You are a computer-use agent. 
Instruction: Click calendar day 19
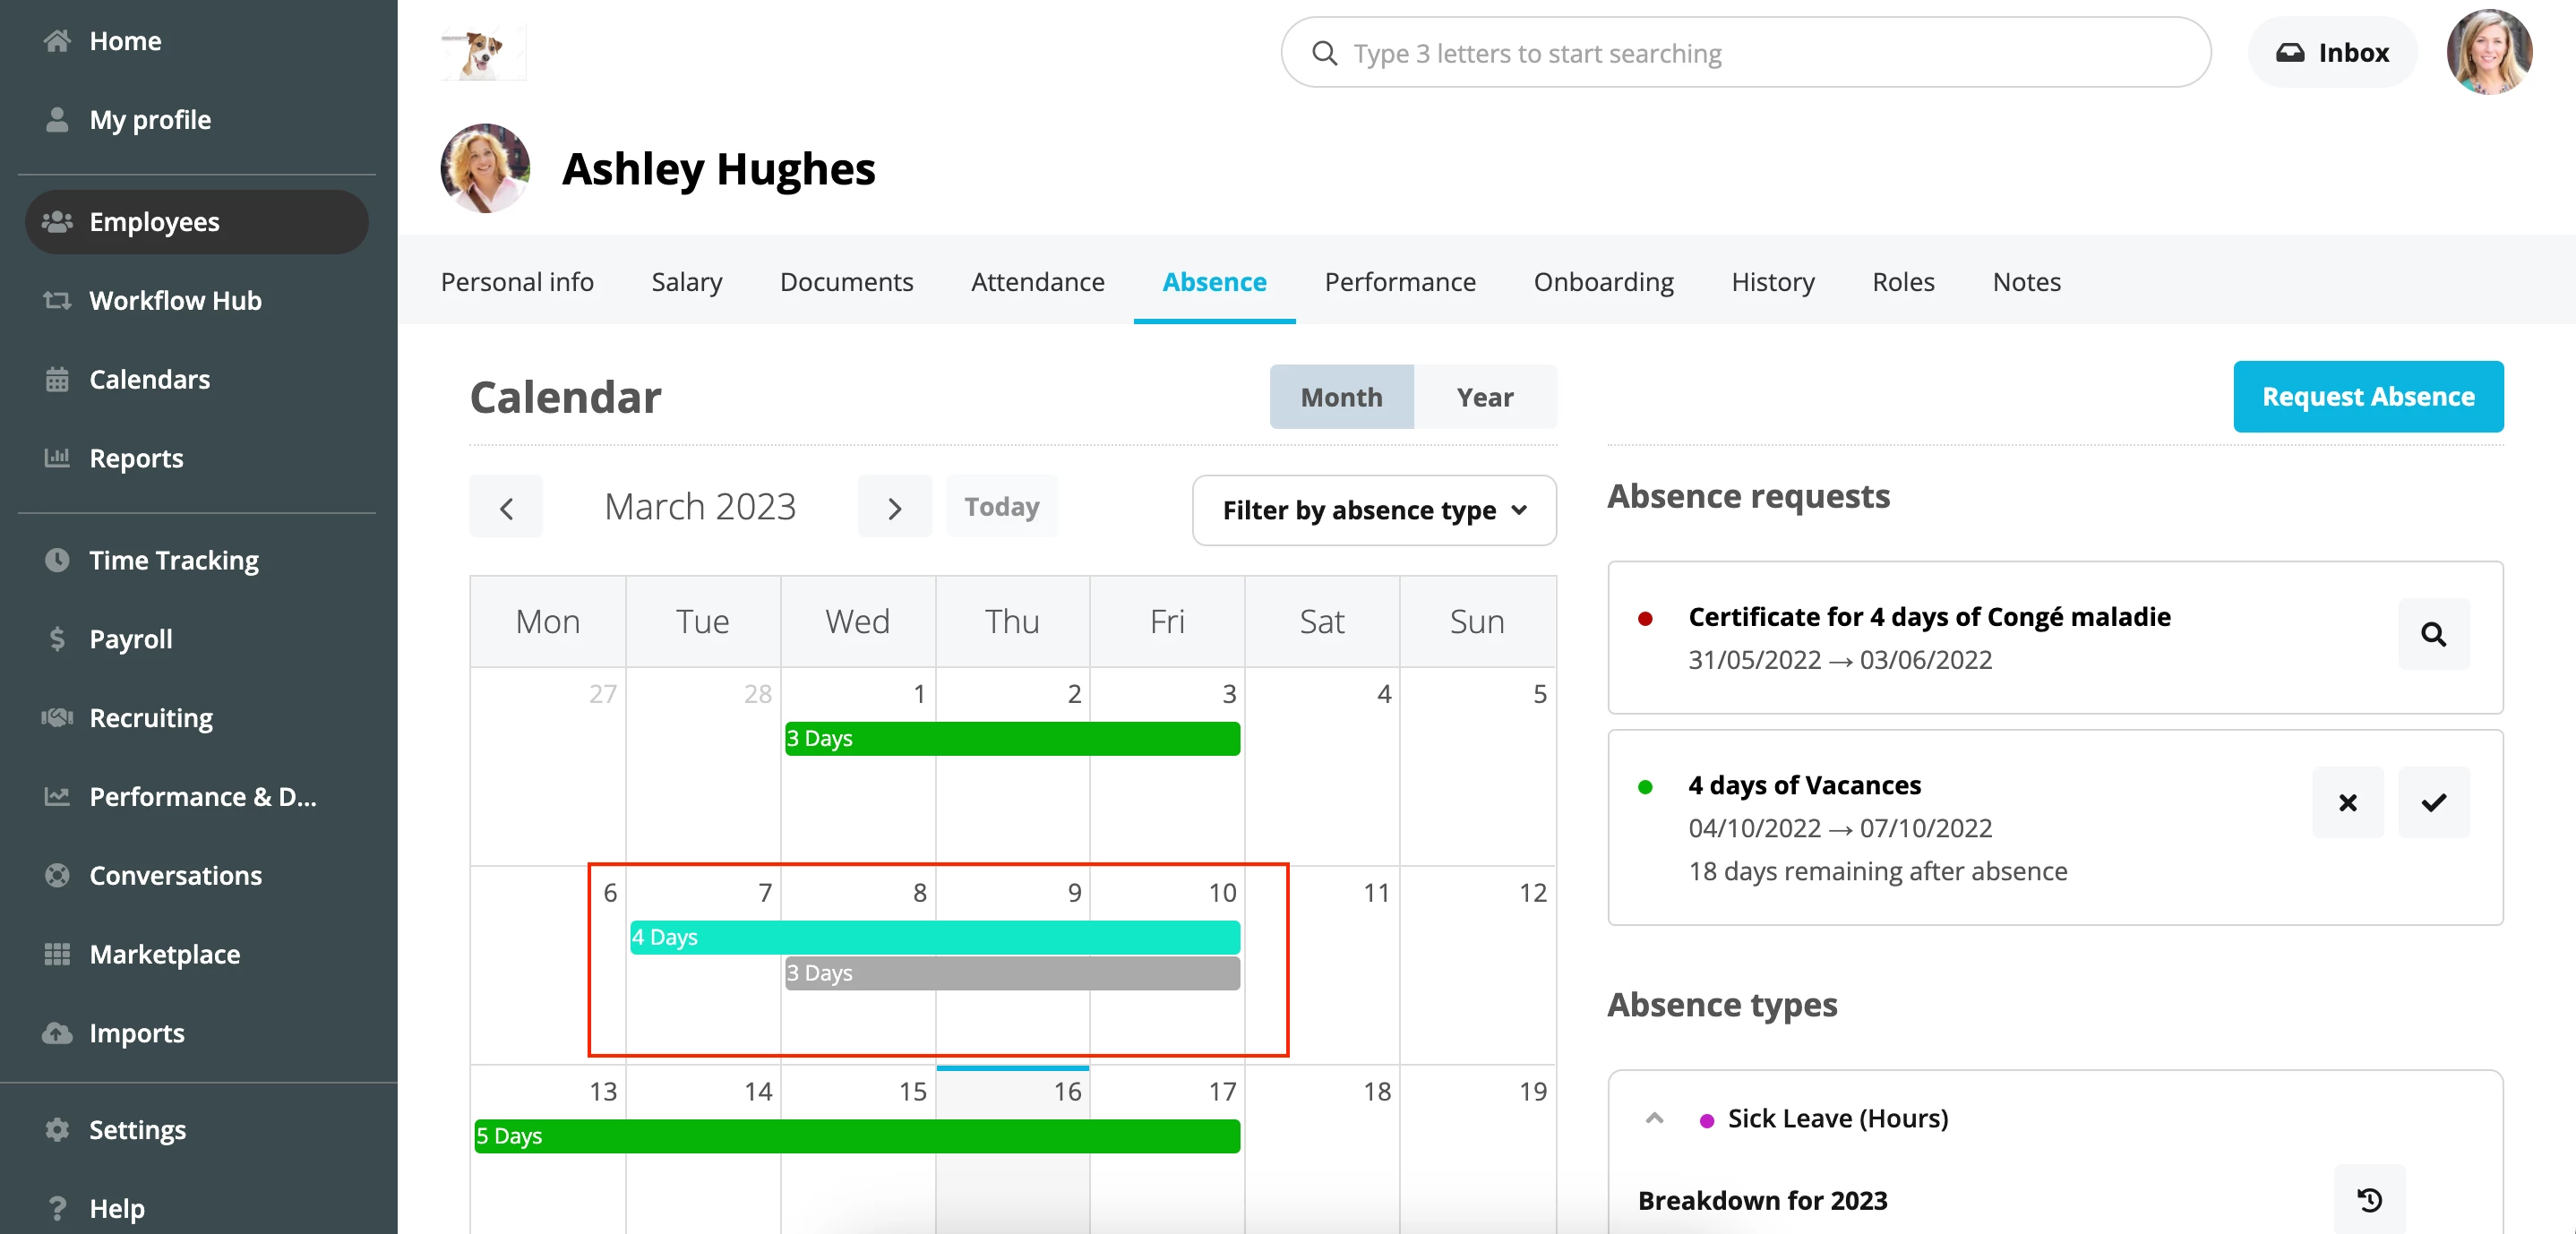pos(1477,1149)
